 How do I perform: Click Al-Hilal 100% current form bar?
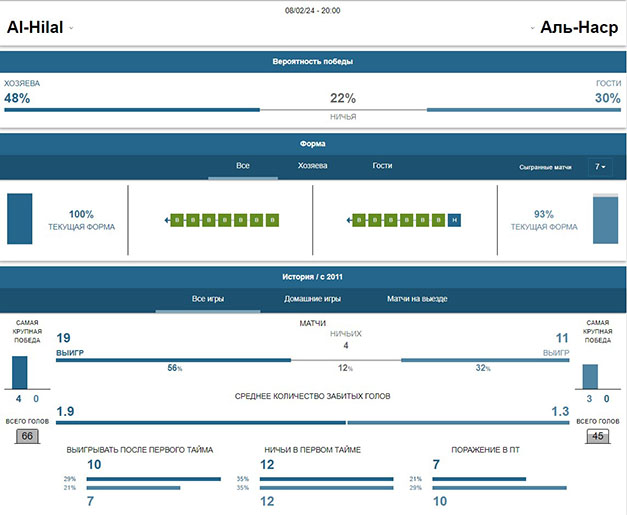(20, 219)
